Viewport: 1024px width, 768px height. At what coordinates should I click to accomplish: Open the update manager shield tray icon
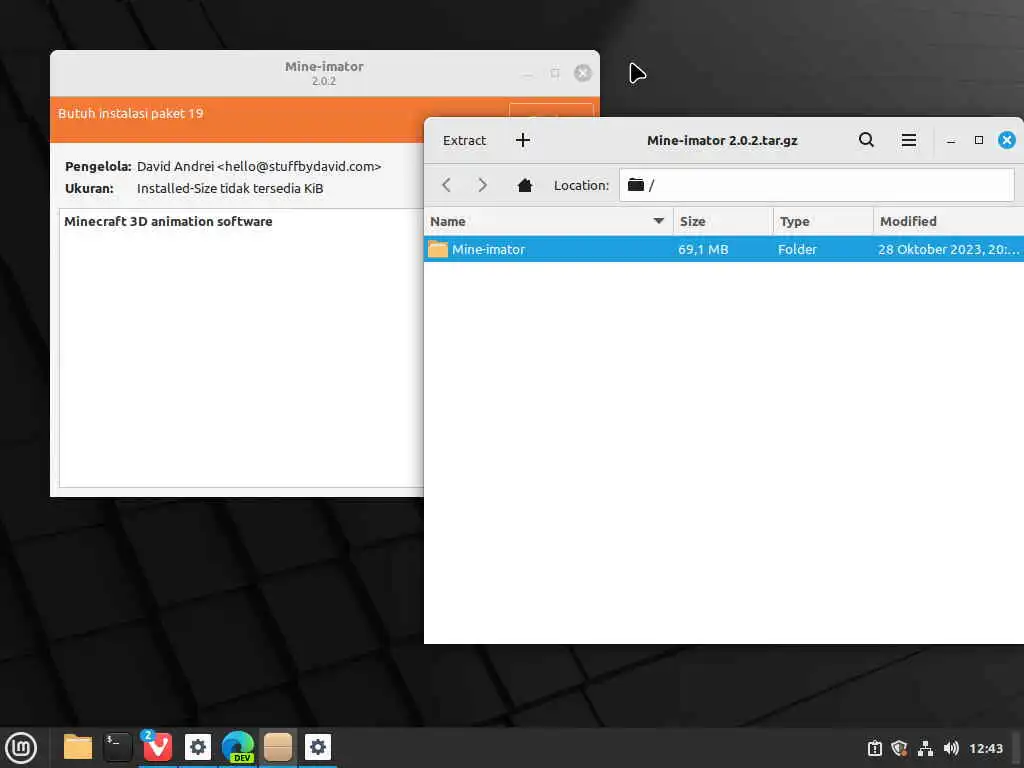[x=899, y=748]
